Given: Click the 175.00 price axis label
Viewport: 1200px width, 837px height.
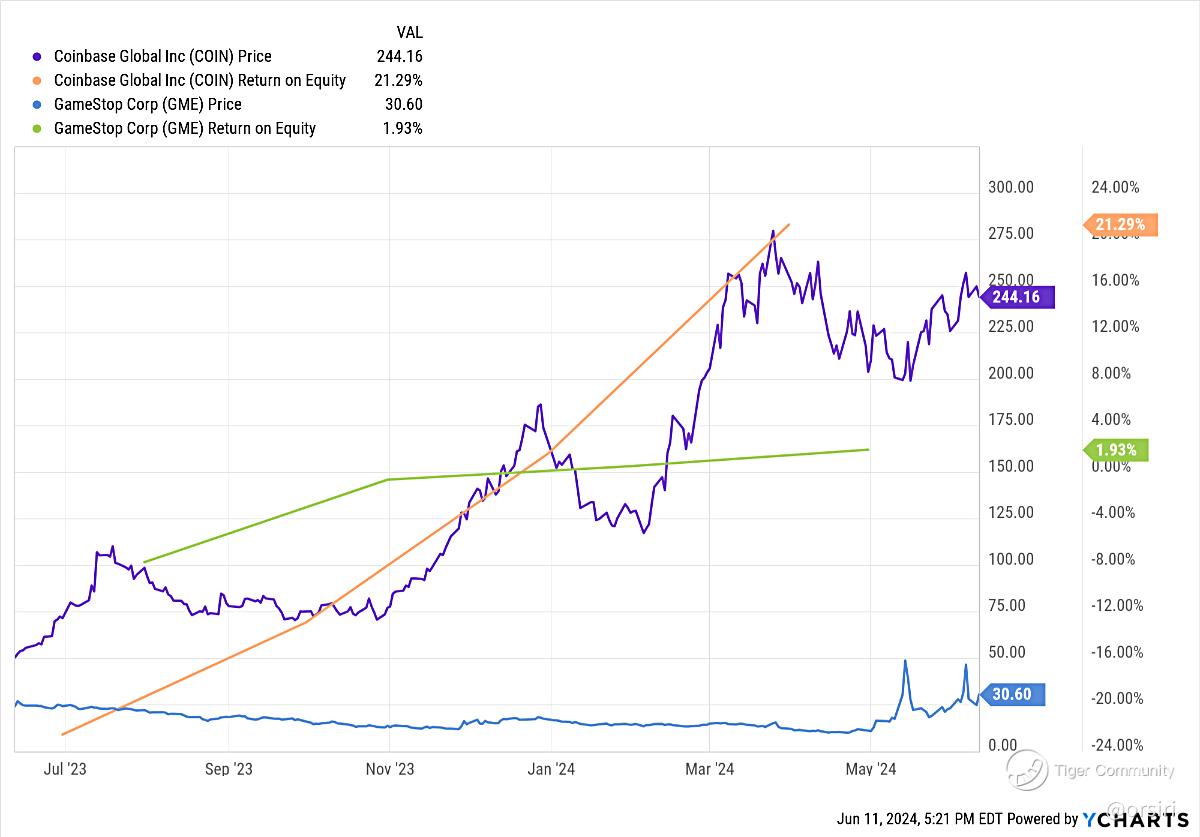Looking at the screenshot, I should pos(1013,420).
